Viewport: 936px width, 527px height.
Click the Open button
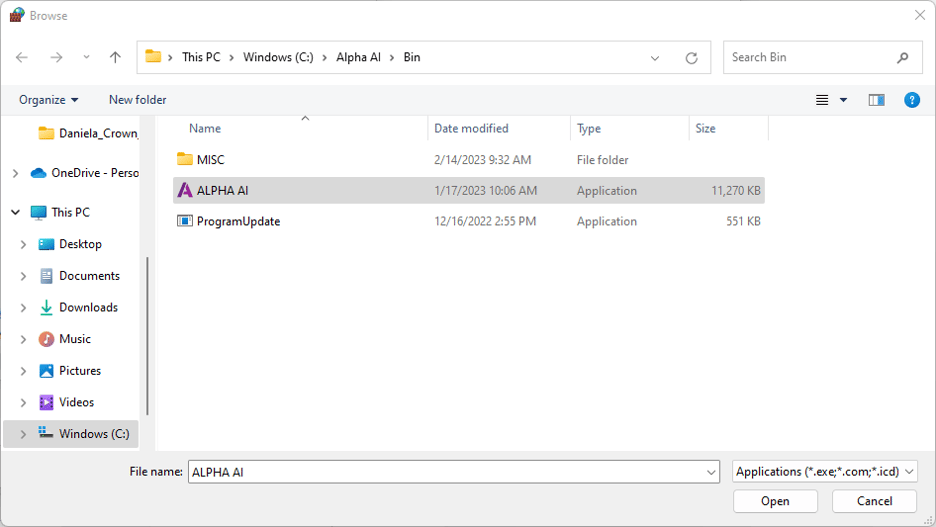775,501
